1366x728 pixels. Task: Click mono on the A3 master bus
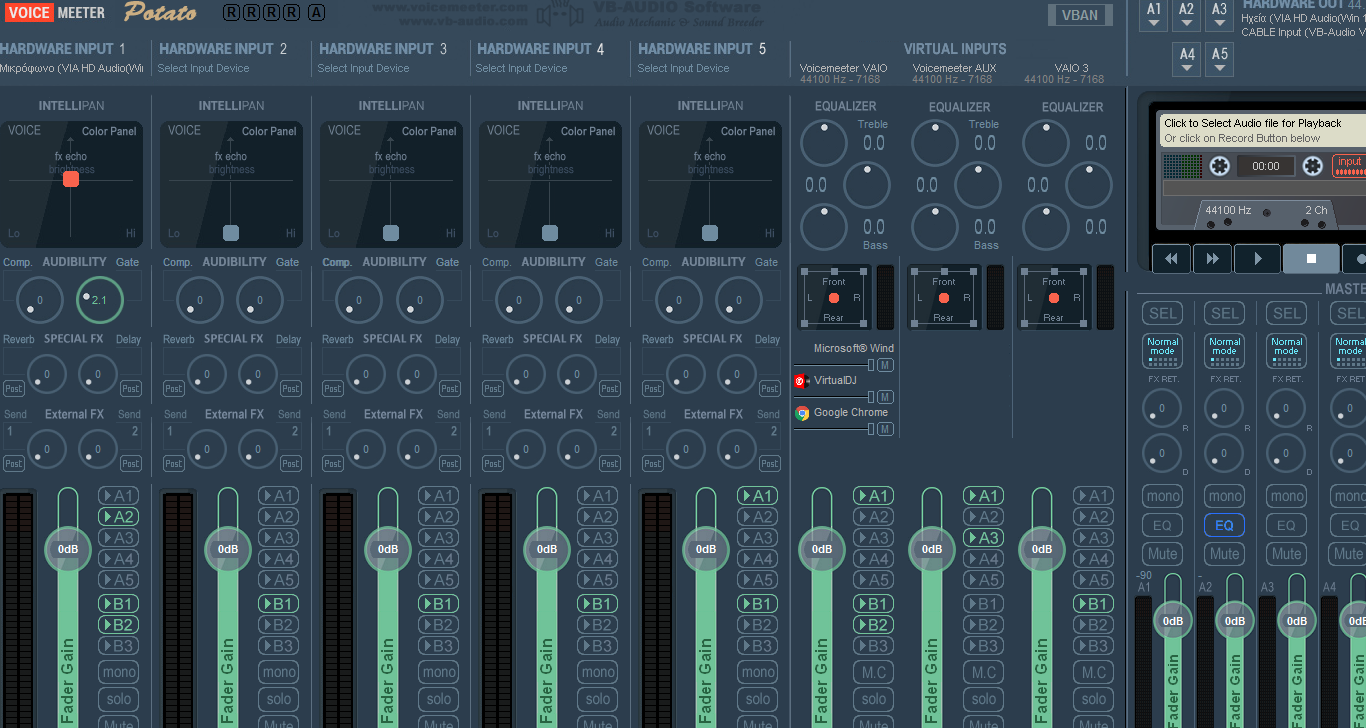(1287, 496)
